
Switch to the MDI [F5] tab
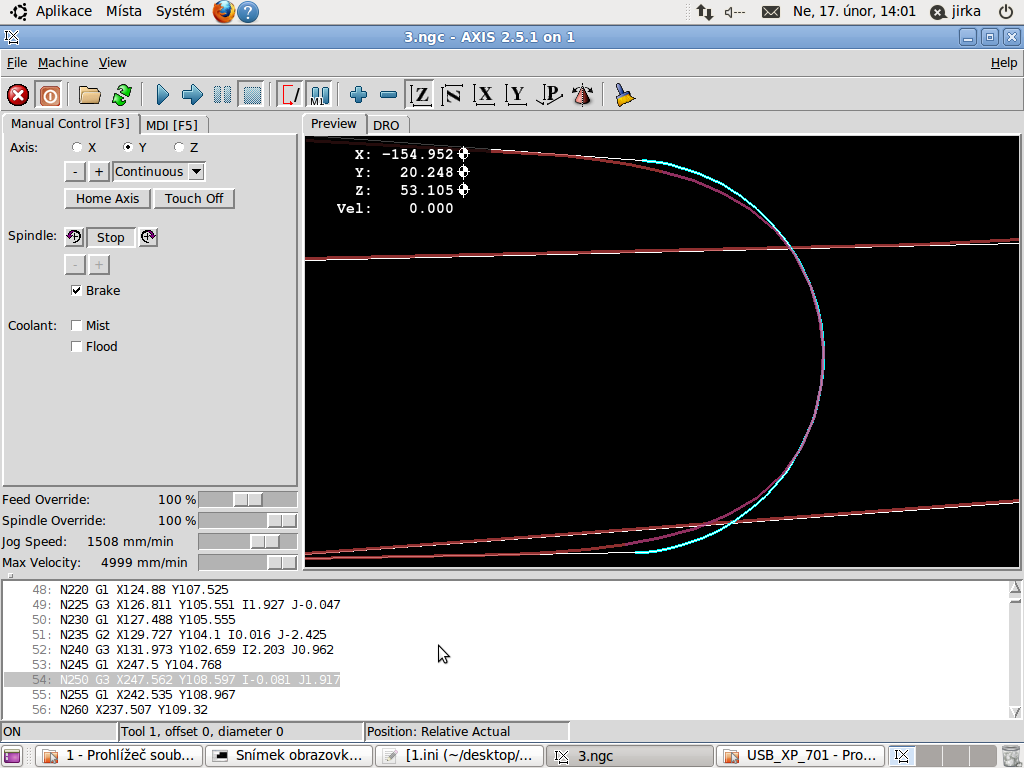(171, 125)
